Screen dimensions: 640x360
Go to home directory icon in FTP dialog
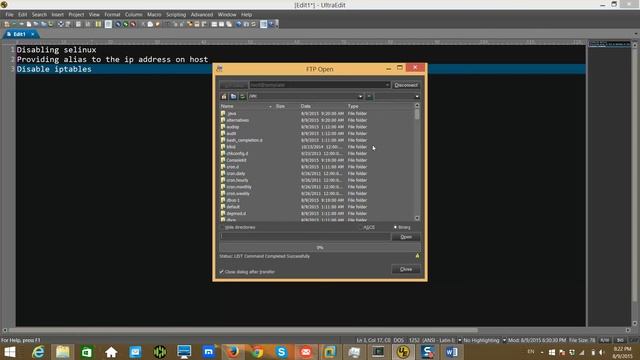tap(224, 97)
